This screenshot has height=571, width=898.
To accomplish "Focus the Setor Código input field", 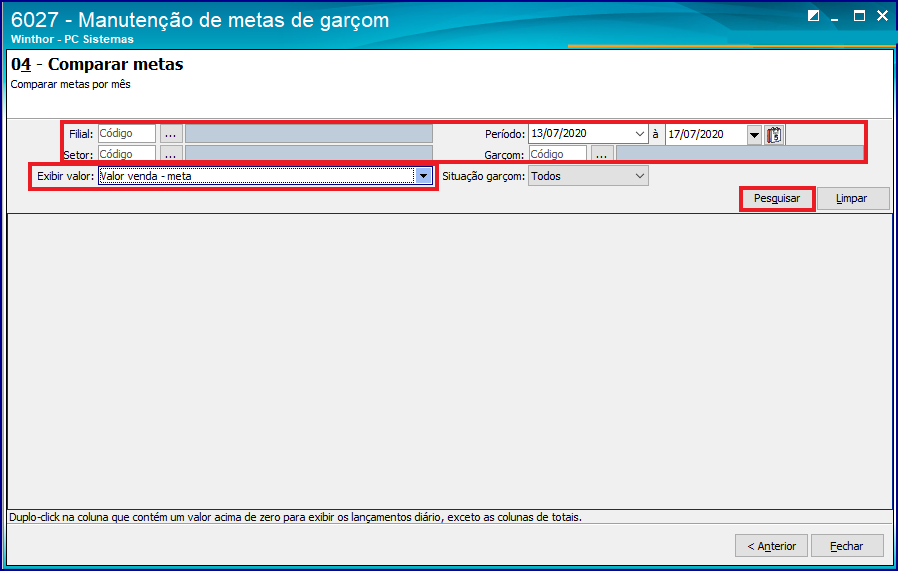I will pos(127,153).
